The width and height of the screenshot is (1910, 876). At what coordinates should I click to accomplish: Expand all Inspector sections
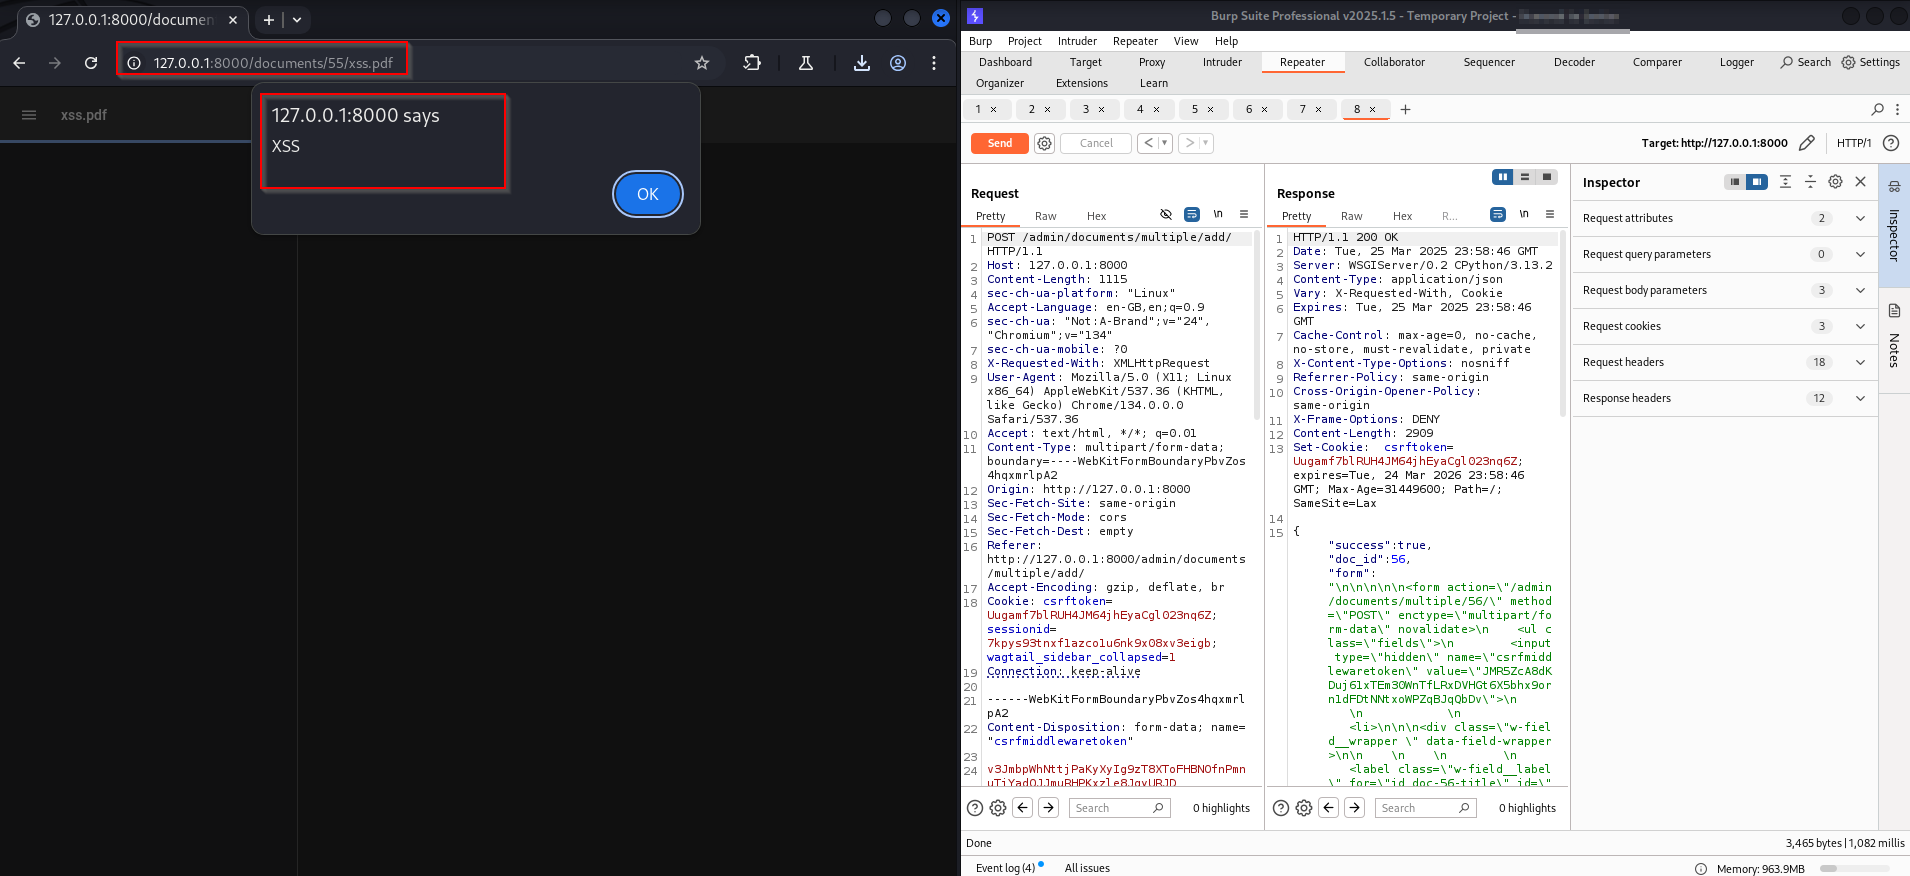point(1785,182)
